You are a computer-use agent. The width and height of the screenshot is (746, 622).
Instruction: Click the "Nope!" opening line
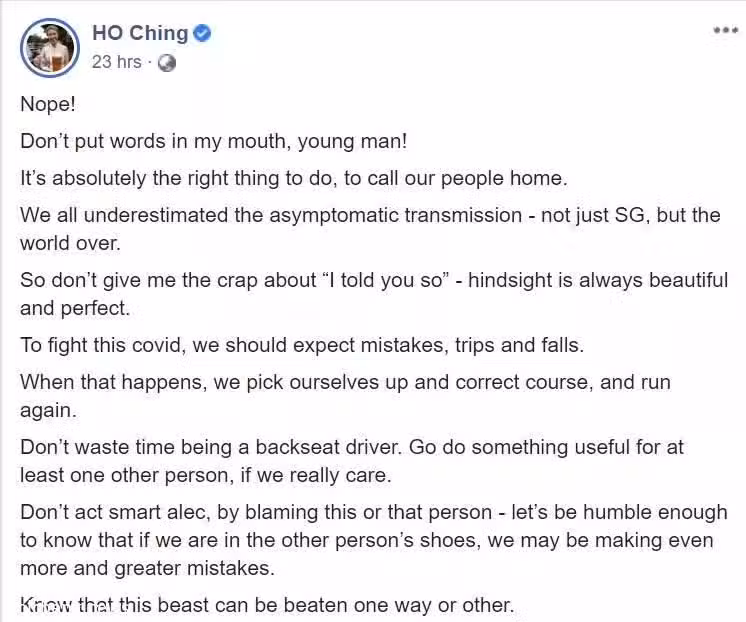click(48, 104)
